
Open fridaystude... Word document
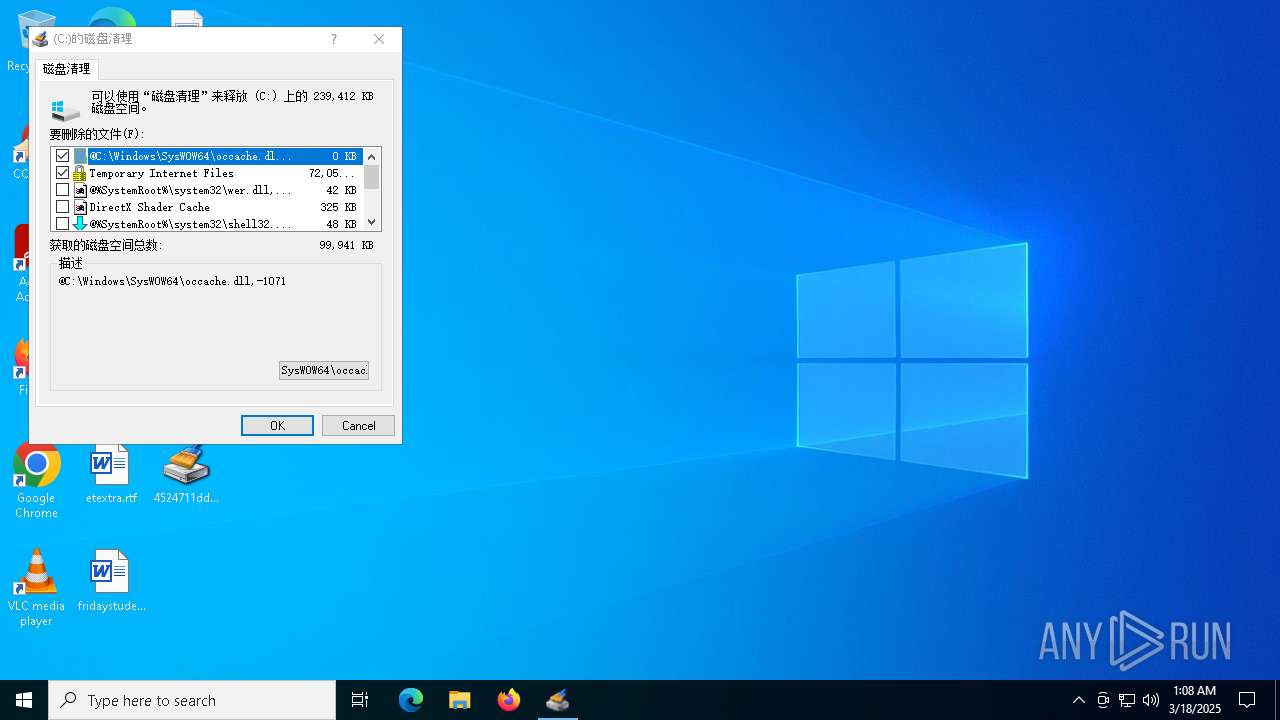coord(111,582)
